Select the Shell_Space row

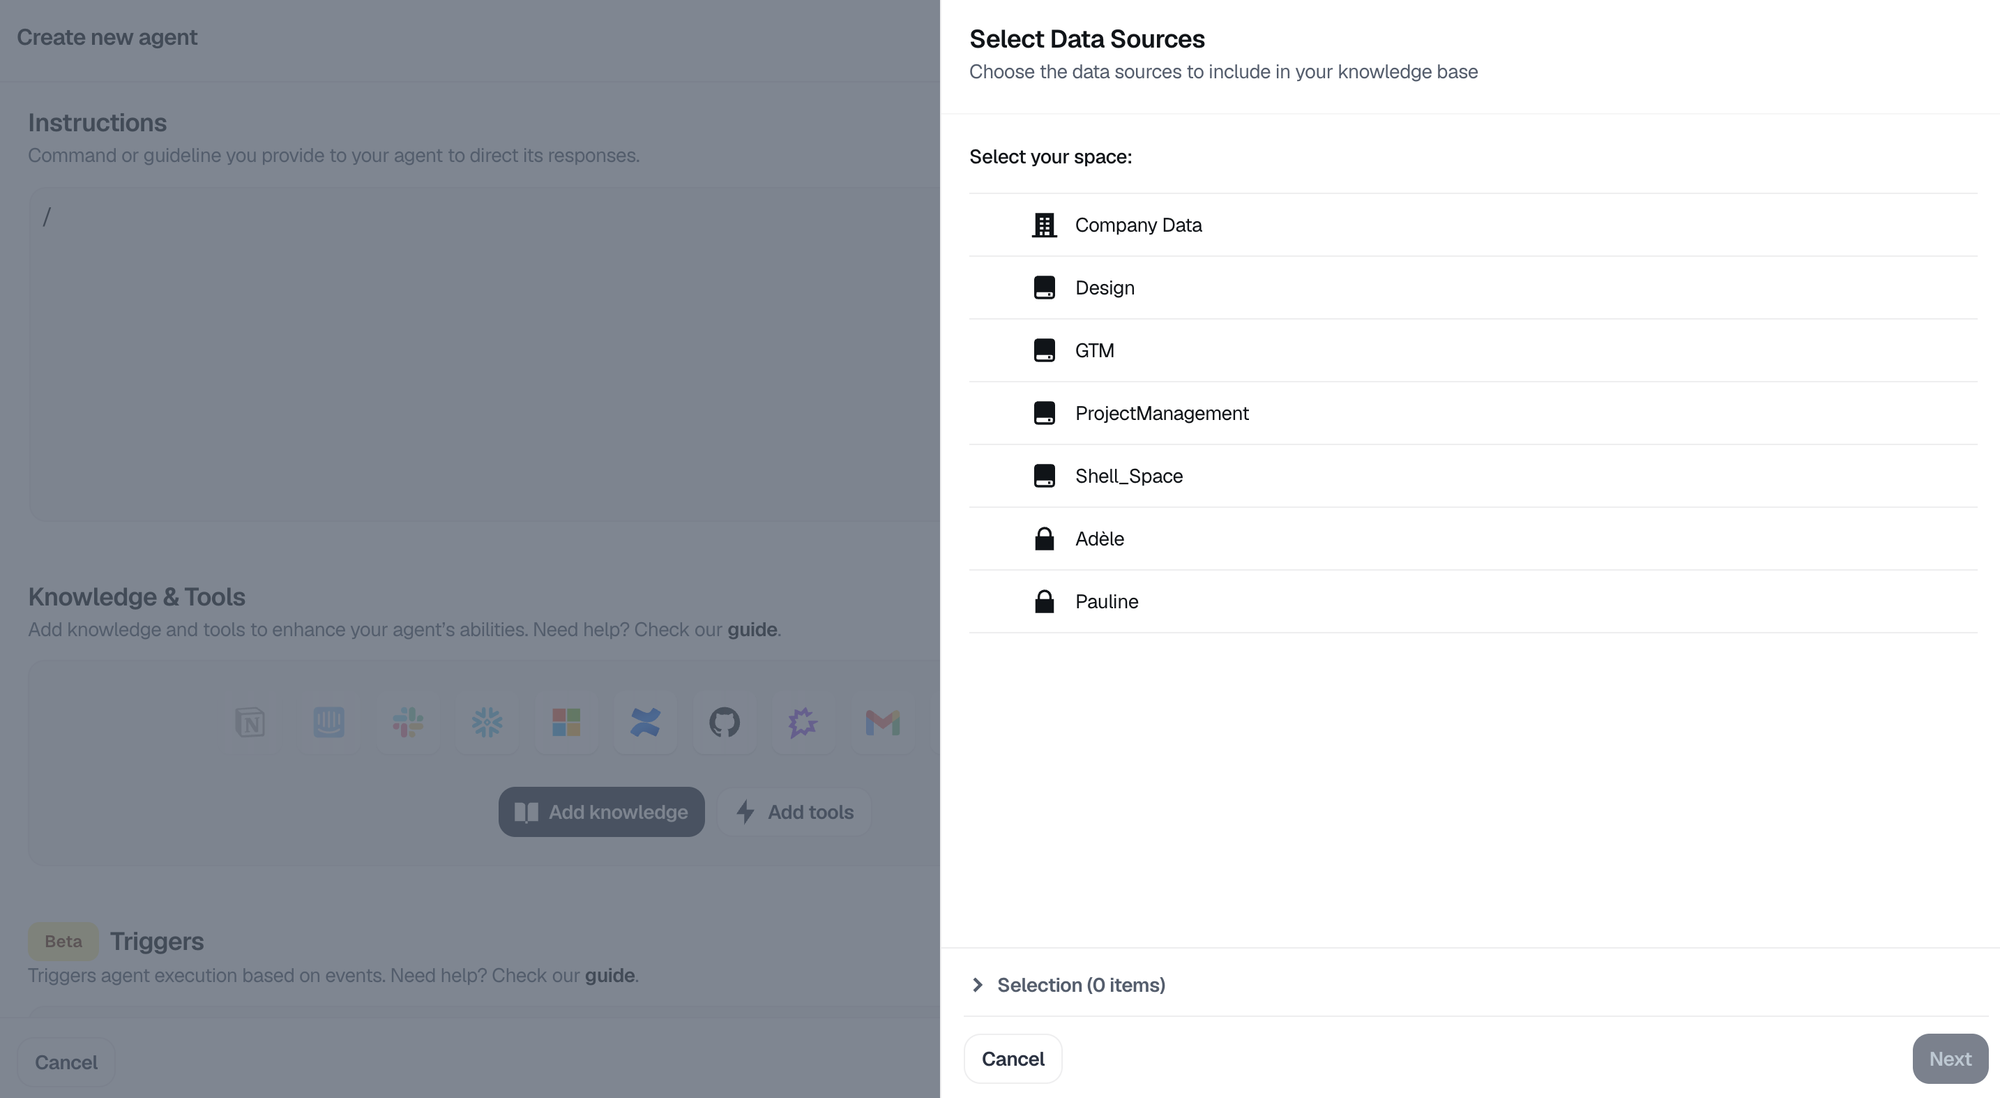tap(1128, 476)
